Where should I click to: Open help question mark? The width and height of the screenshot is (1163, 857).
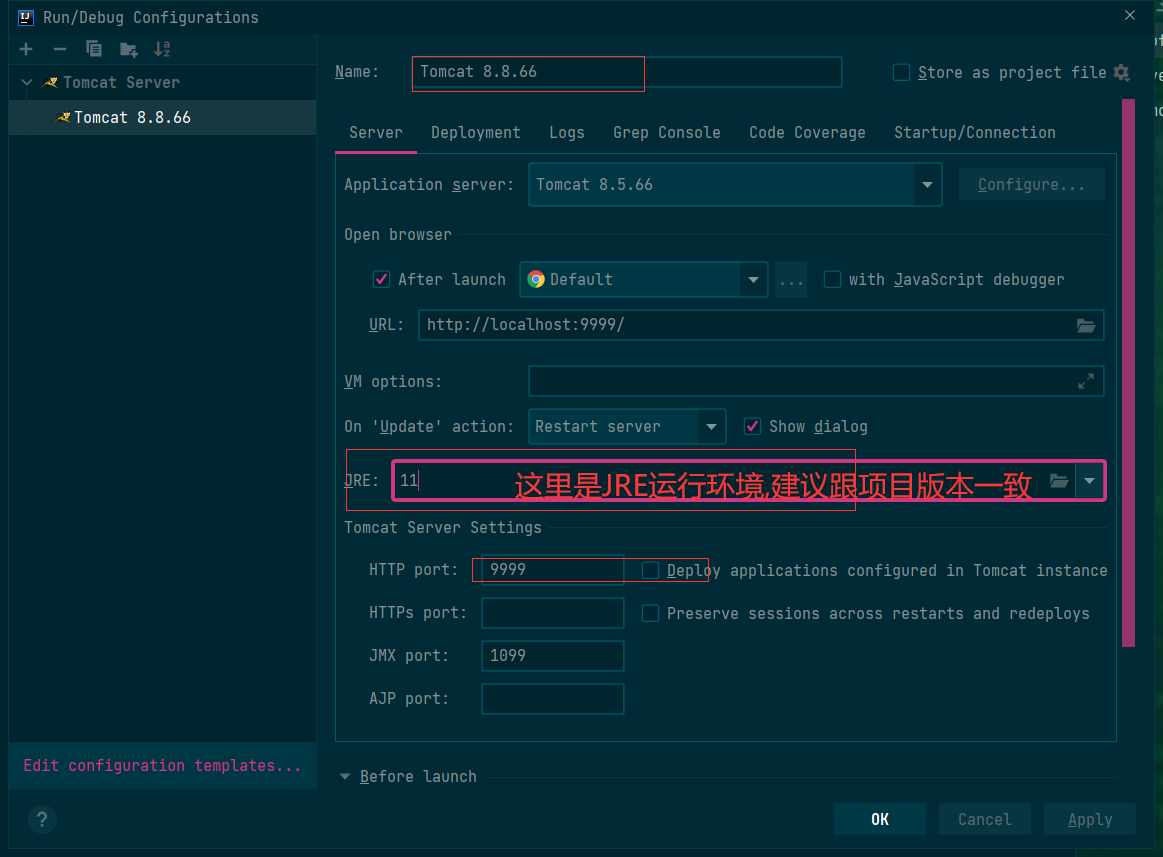tap(42, 819)
